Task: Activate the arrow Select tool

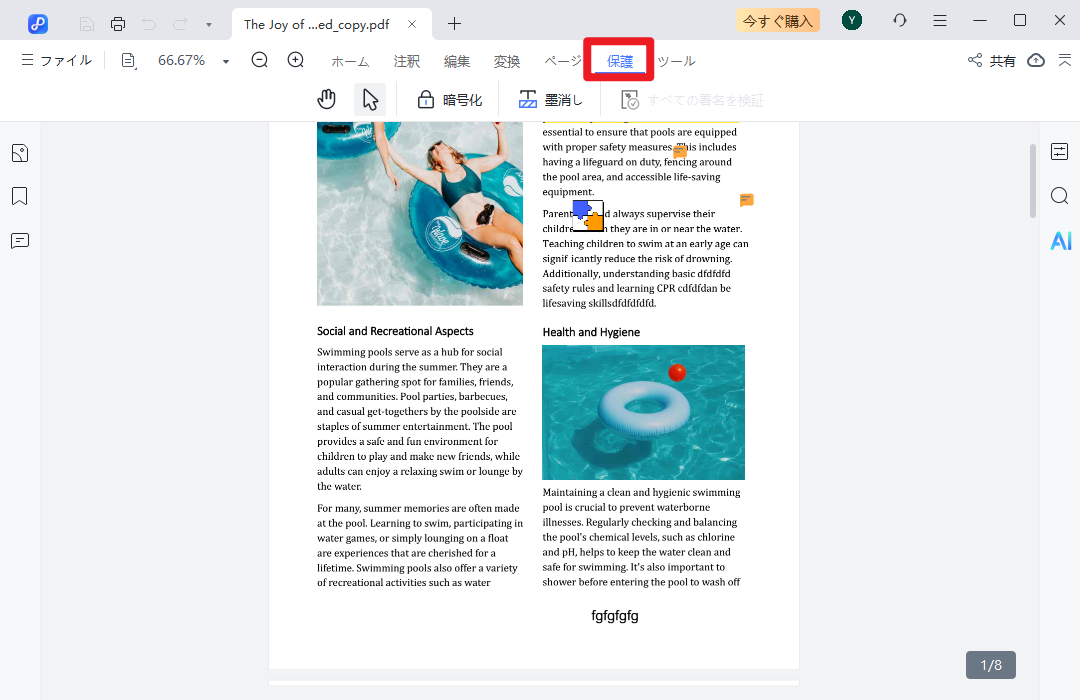Action: (370, 99)
